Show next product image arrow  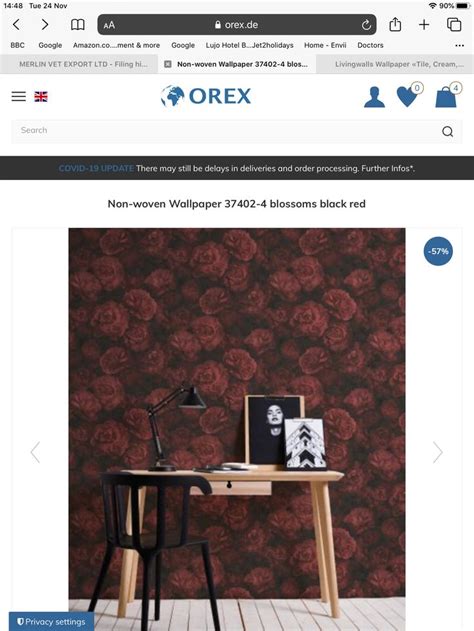pyautogui.click(x=438, y=452)
